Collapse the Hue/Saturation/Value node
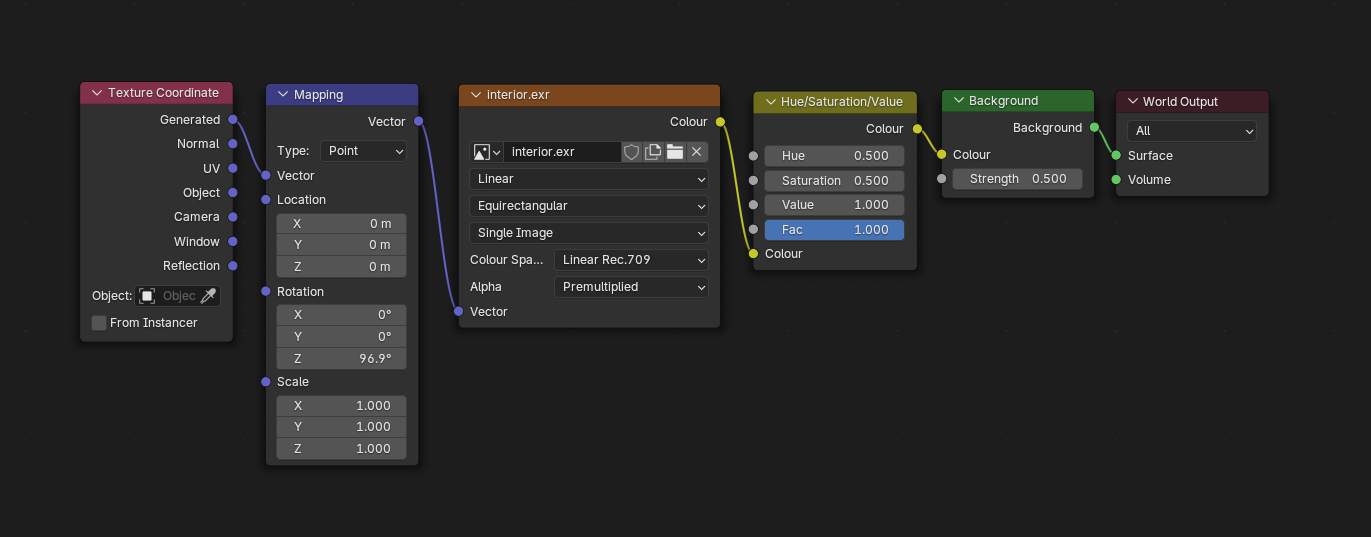This screenshot has width=1371, height=537. [770, 101]
